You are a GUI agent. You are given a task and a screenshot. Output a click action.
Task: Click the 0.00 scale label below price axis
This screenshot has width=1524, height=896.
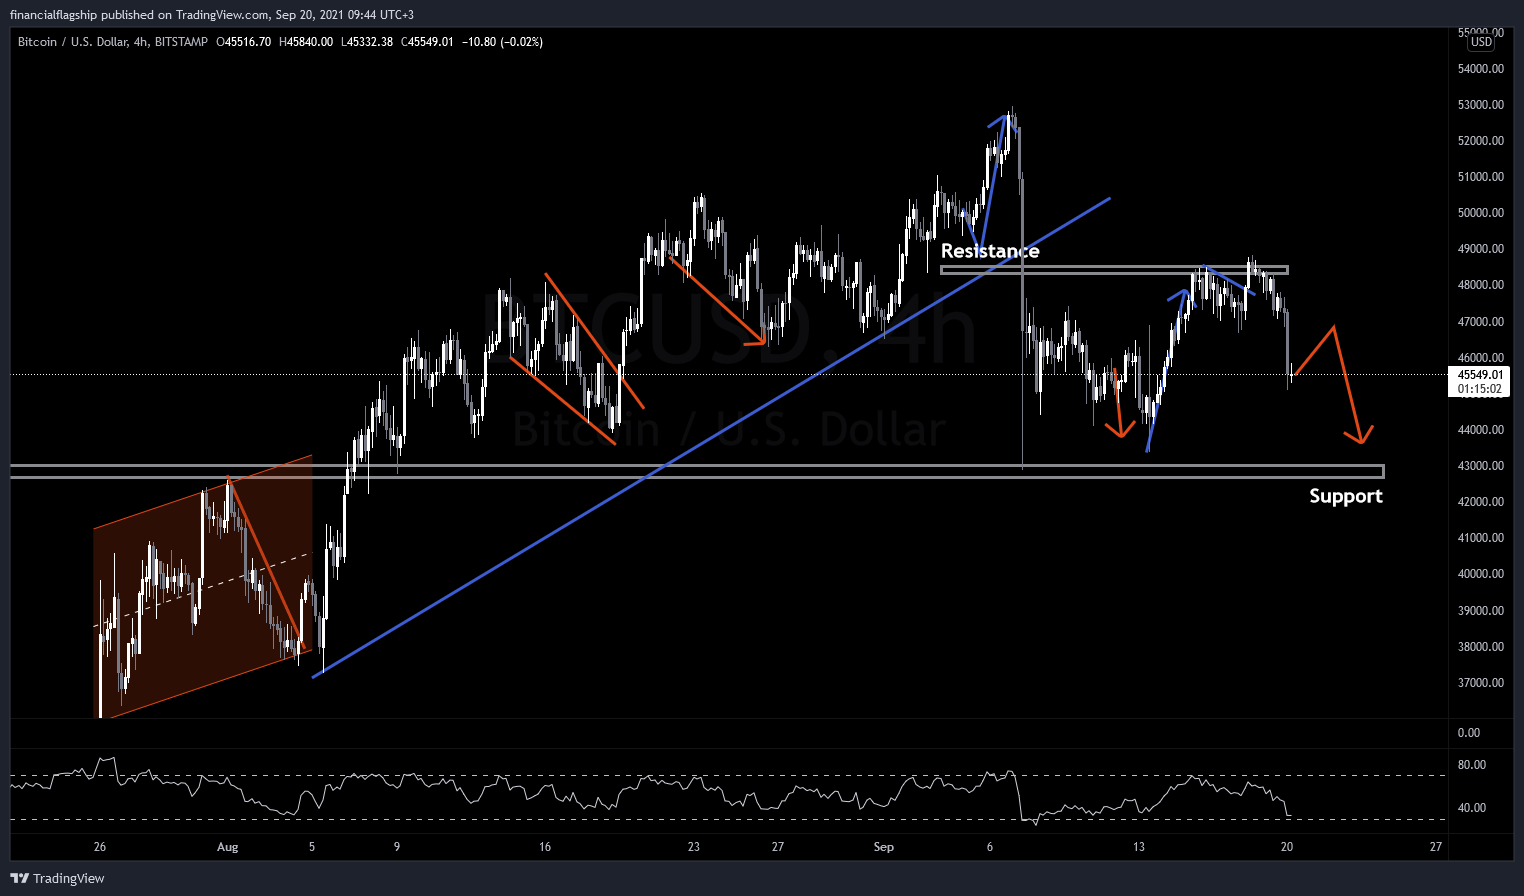pyautogui.click(x=1469, y=733)
